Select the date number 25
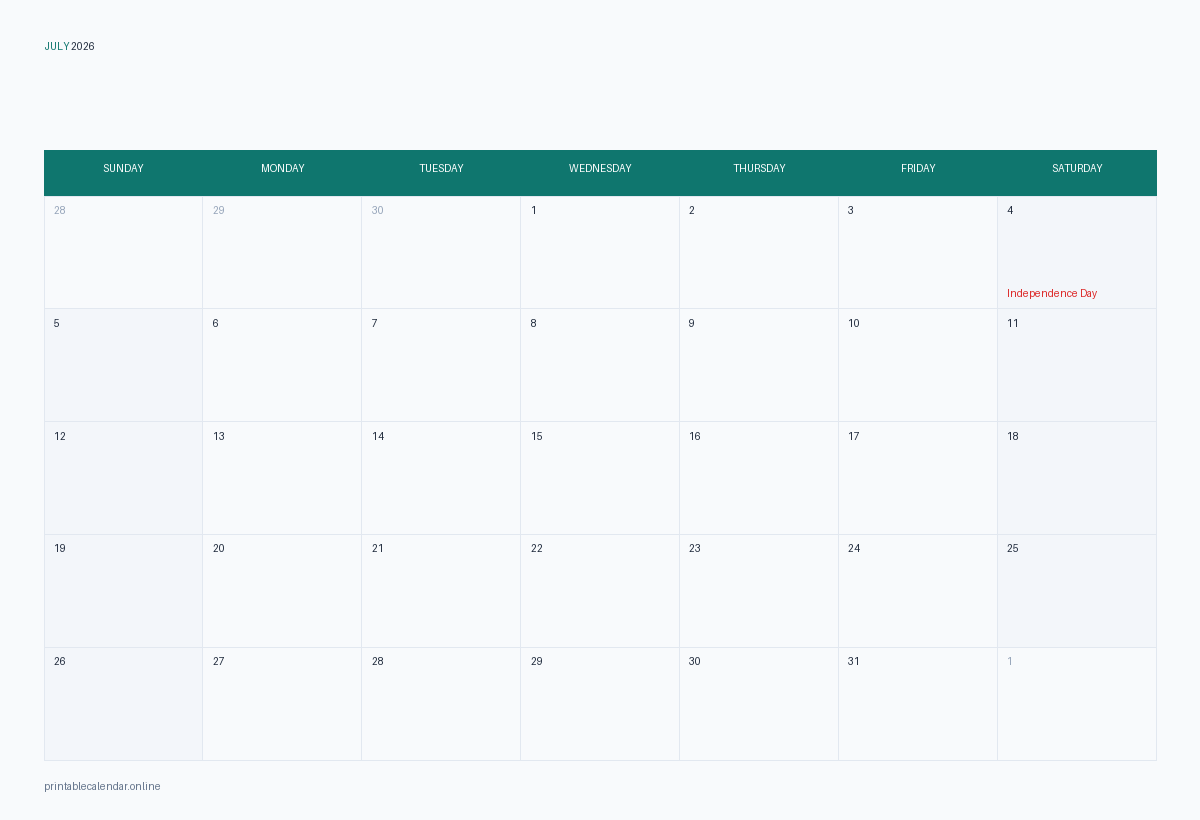The height and width of the screenshot is (820, 1200). point(1013,548)
